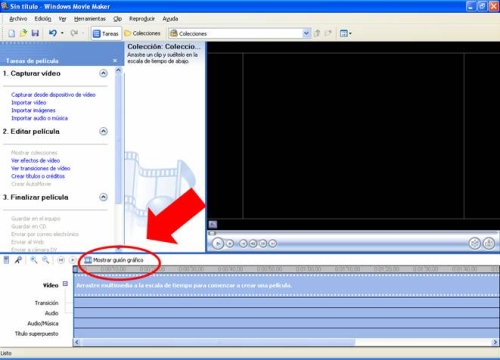Click the set audio levels icon
500x360 pixels.
pos(6,260)
